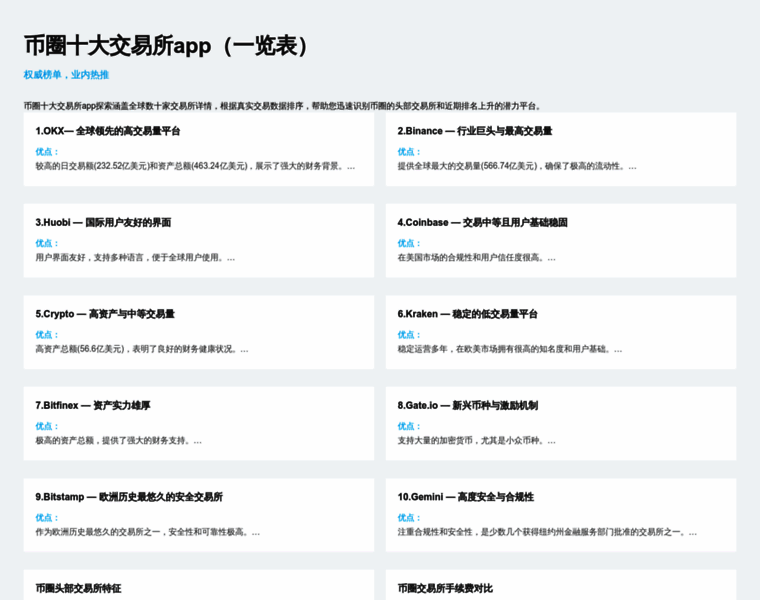Click the 优点 label in the Huobi card
The image size is (760, 600).
tap(47, 243)
